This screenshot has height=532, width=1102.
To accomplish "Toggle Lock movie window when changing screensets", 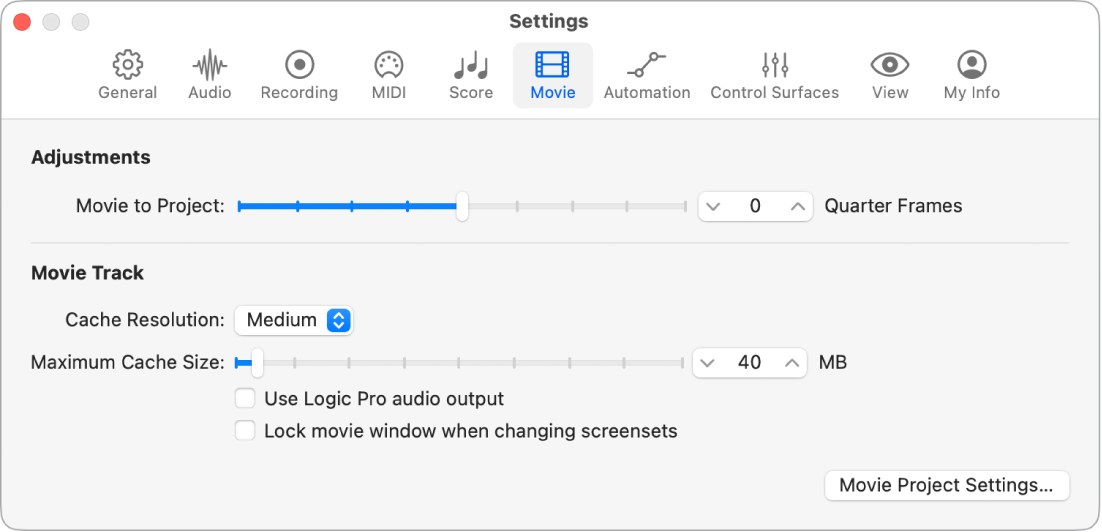I will 245,431.
